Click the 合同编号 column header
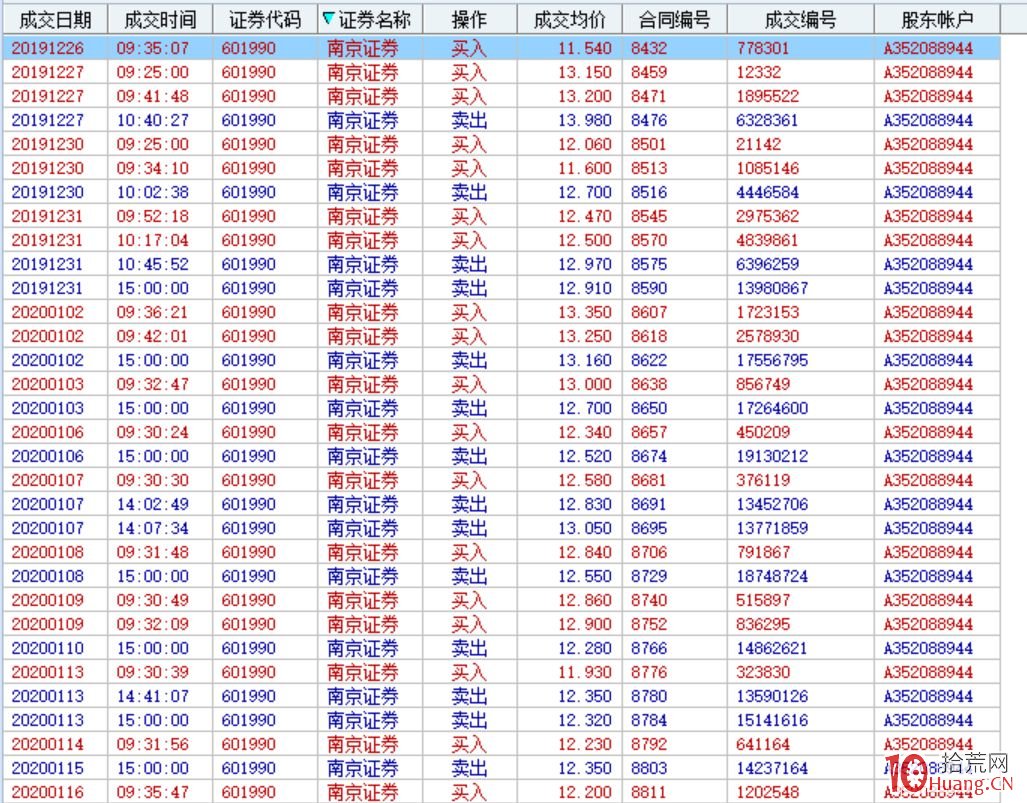The height and width of the screenshot is (803, 1027). [x=675, y=20]
